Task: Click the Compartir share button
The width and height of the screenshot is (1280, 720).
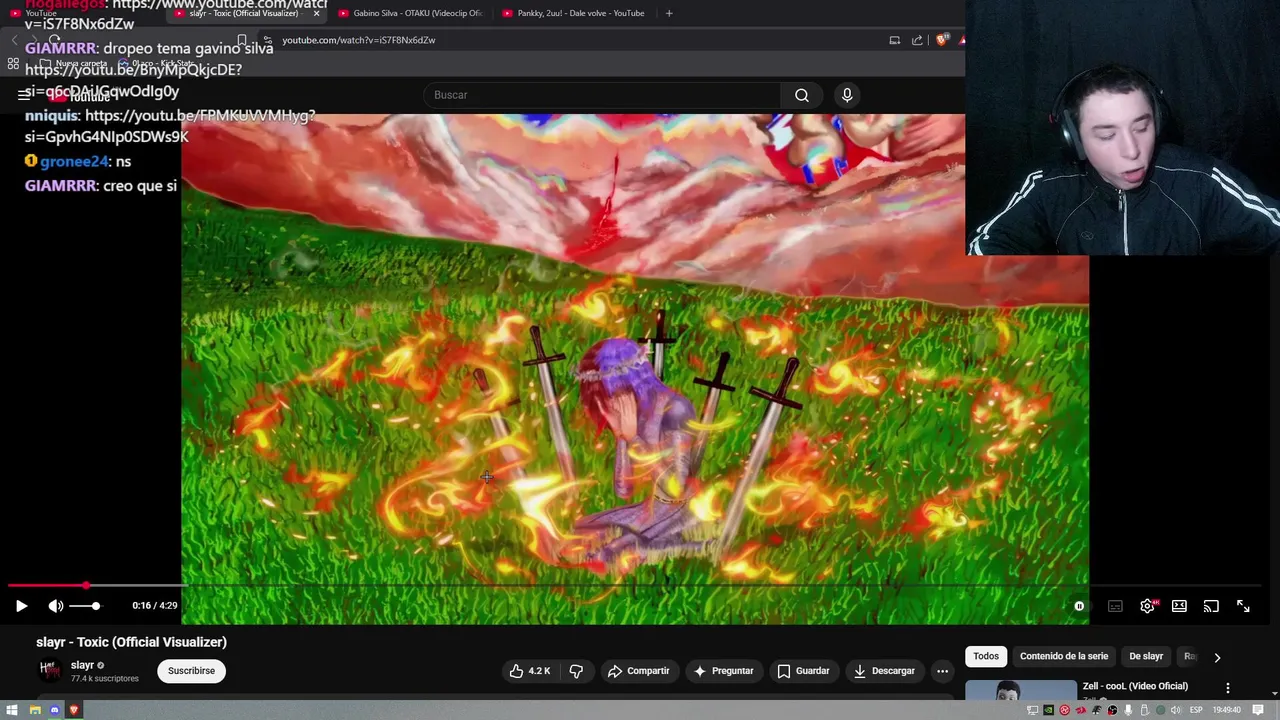Action: tap(639, 671)
